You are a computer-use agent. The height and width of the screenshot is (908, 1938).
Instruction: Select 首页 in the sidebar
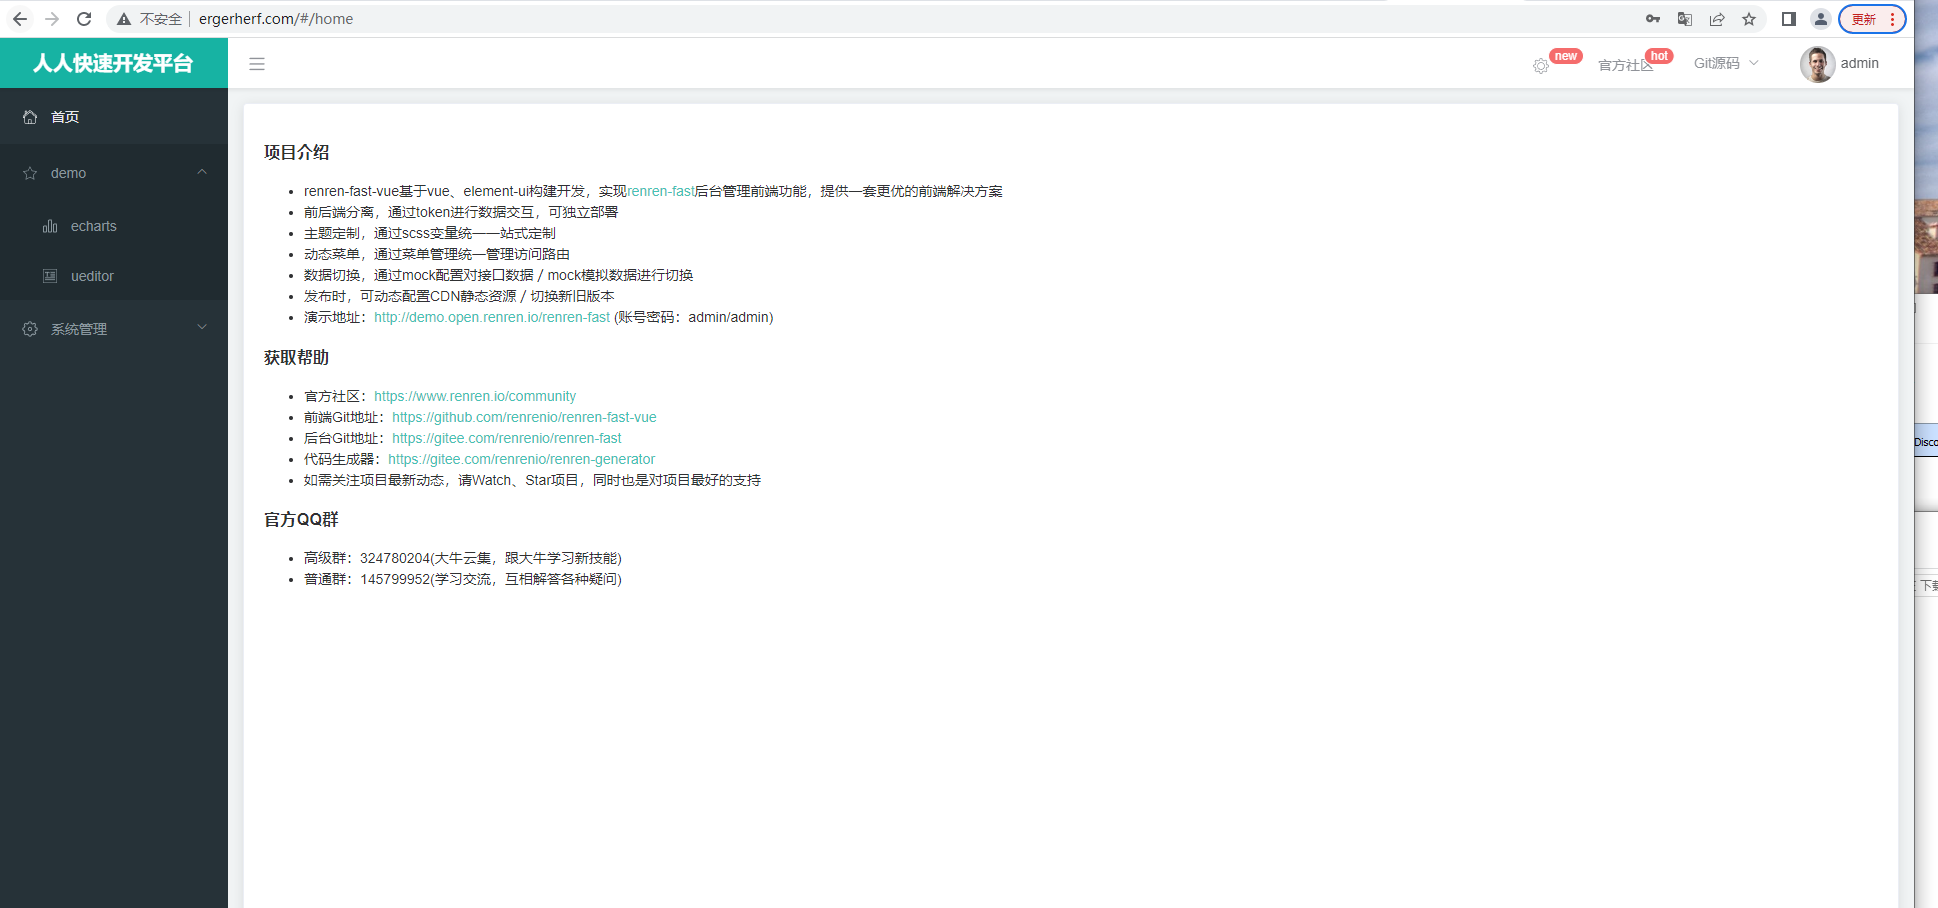(x=65, y=117)
